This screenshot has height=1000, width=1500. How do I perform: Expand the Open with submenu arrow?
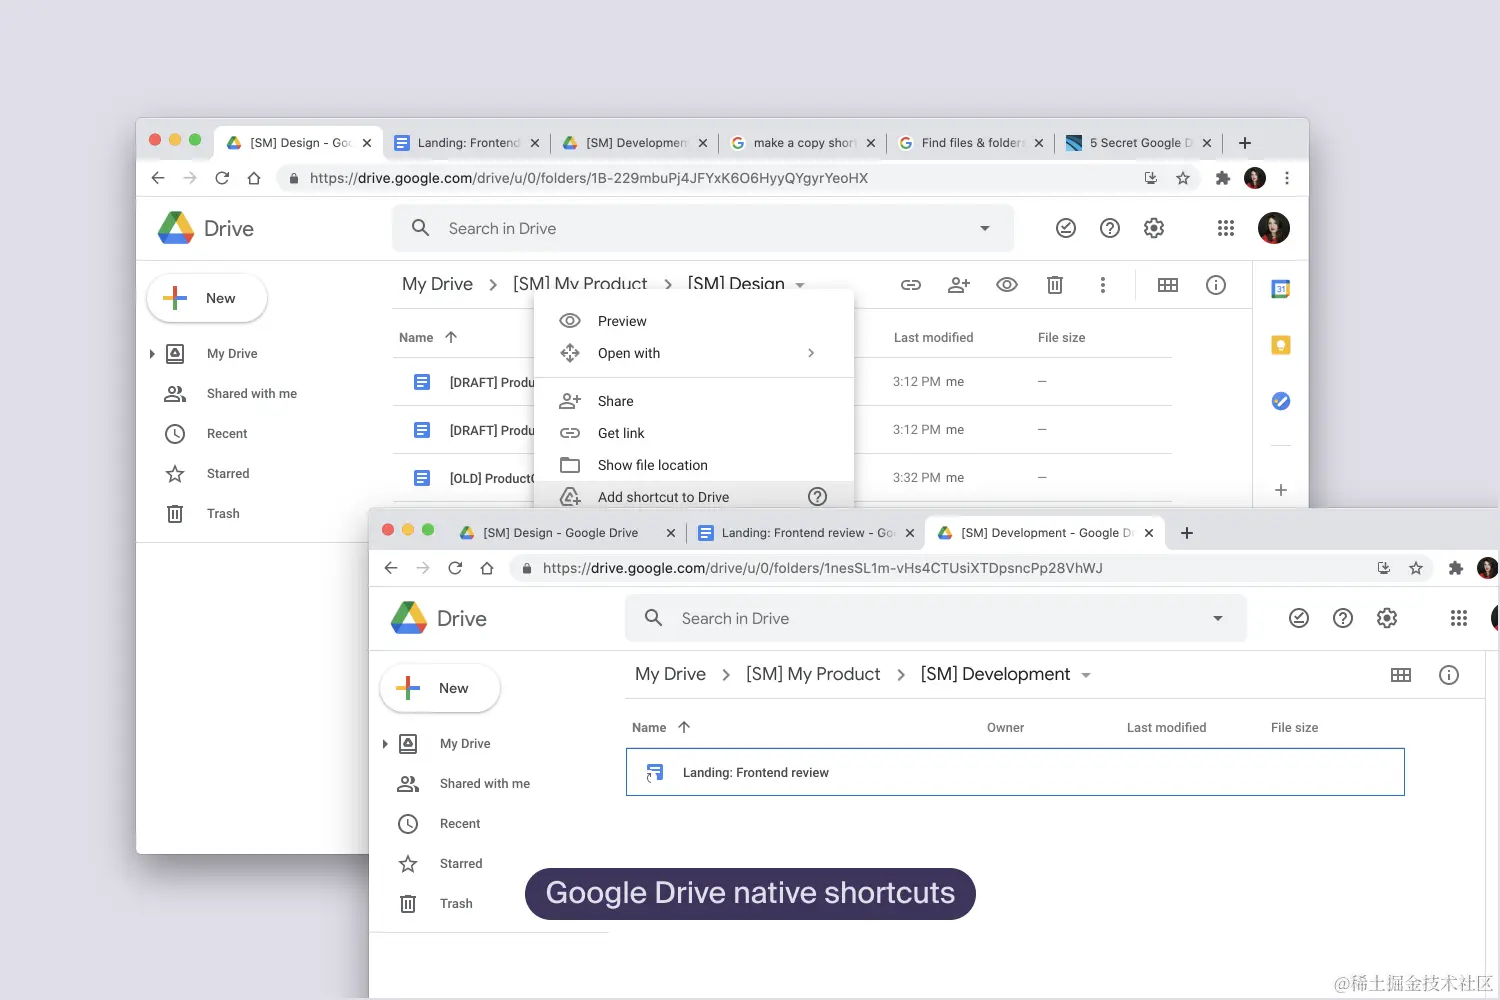coord(811,353)
